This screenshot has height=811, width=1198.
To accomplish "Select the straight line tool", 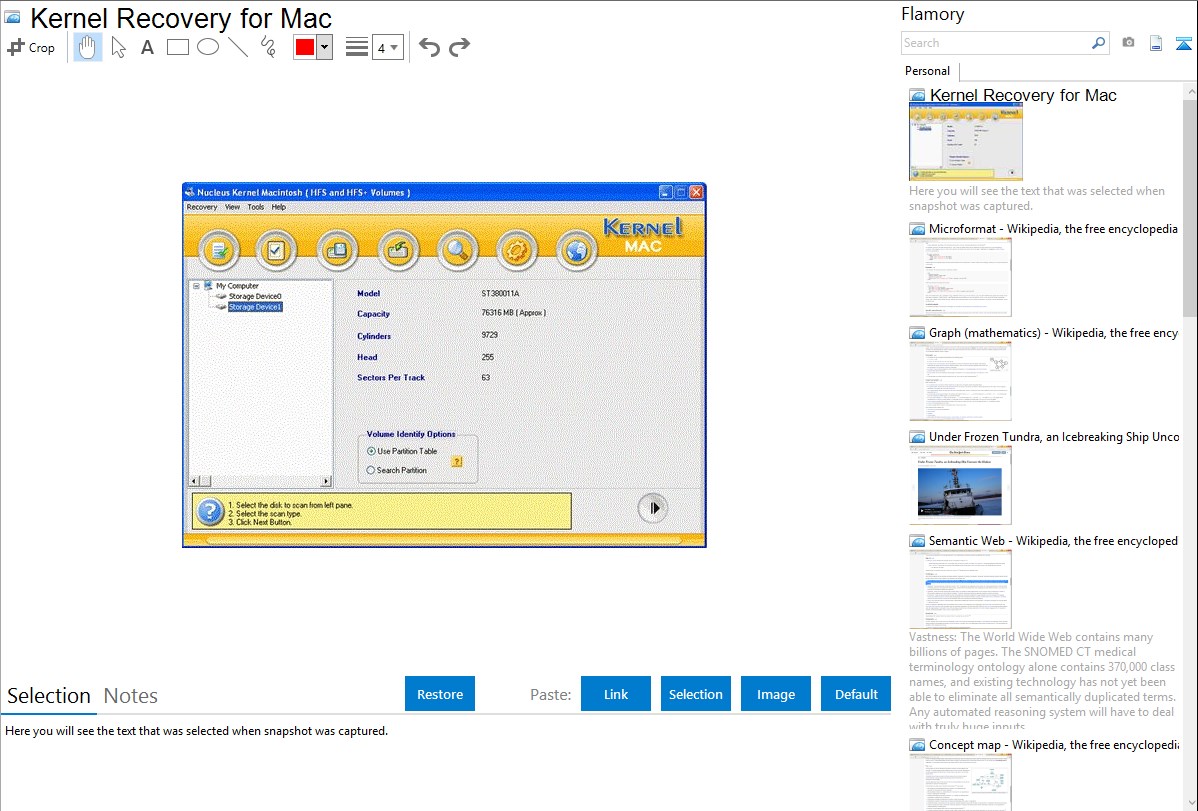I will (238, 47).
